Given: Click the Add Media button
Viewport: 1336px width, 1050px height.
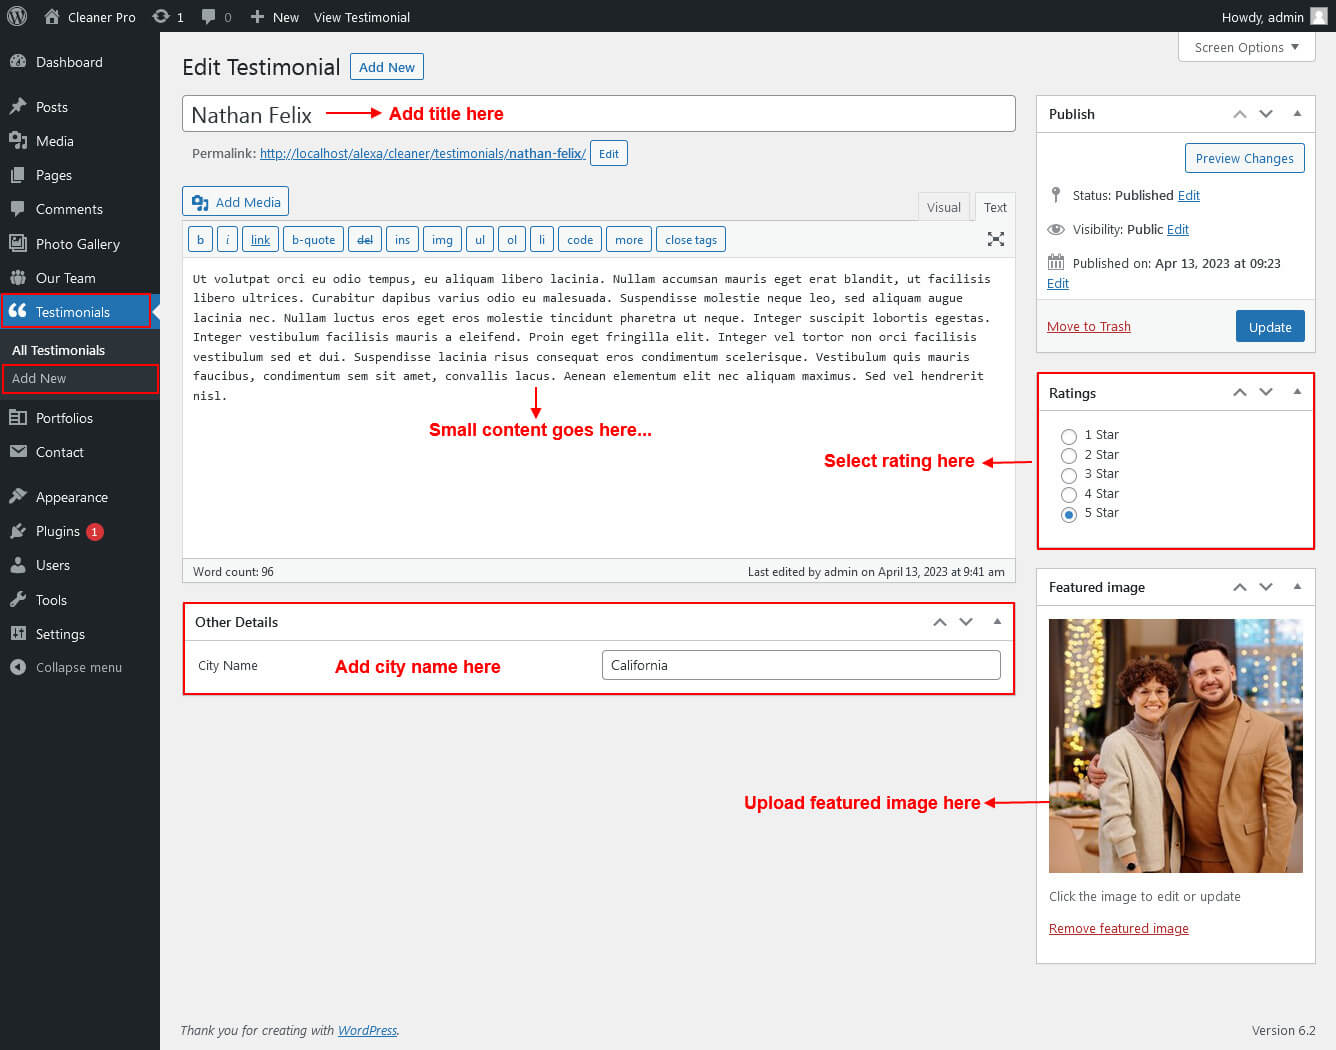Looking at the screenshot, I should click(x=236, y=202).
